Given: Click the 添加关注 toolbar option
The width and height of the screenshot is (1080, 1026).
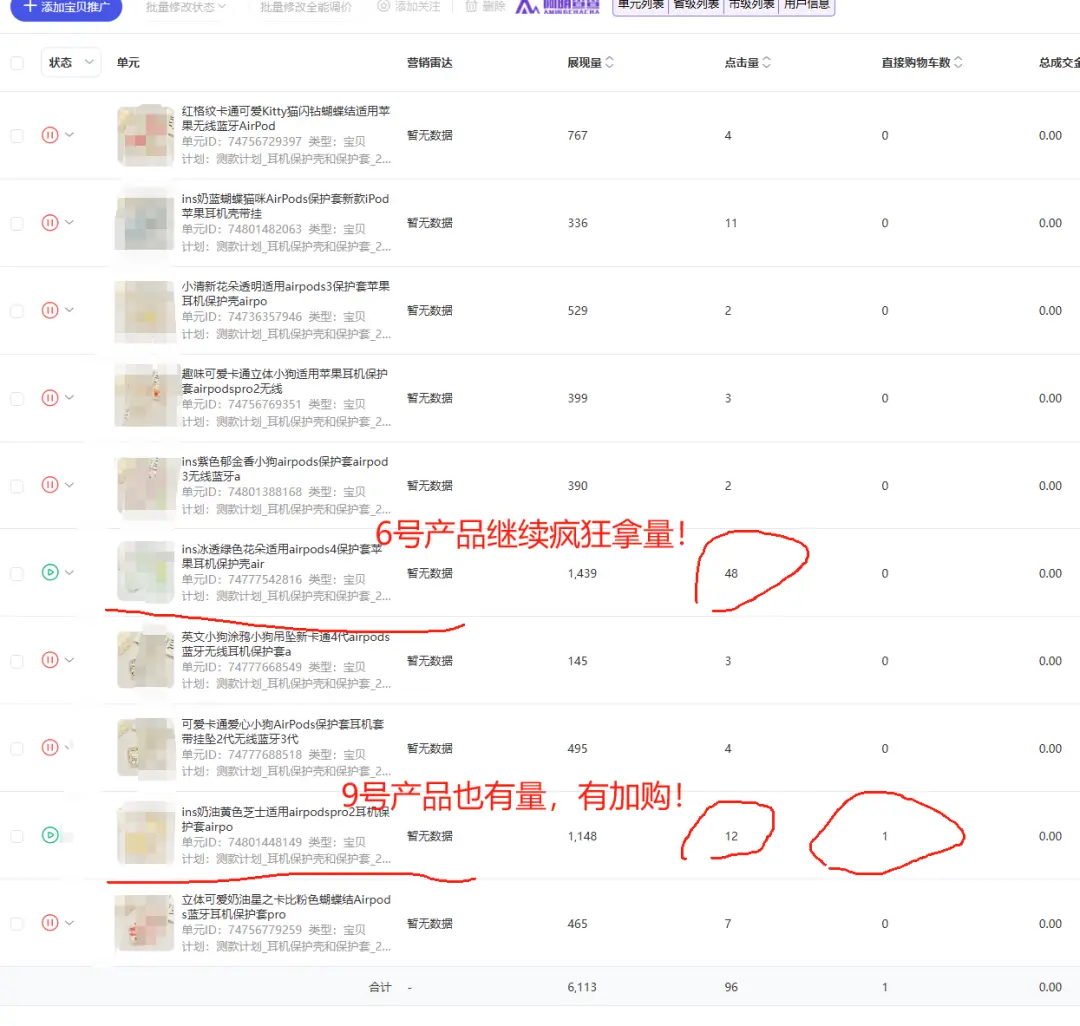Looking at the screenshot, I should pyautogui.click(x=408, y=7).
